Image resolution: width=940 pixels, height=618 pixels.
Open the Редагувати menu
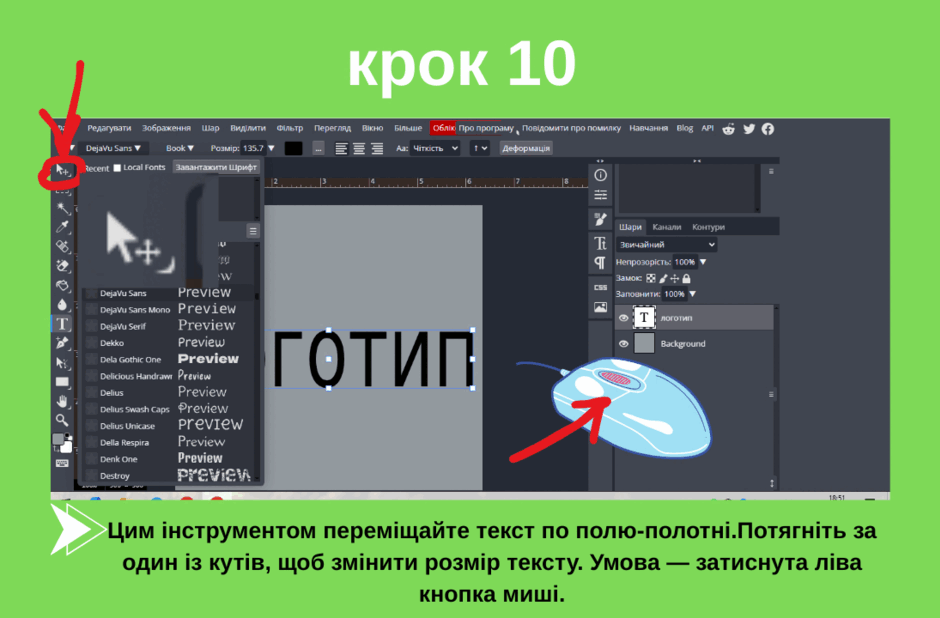pyautogui.click(x=109, y=128)
